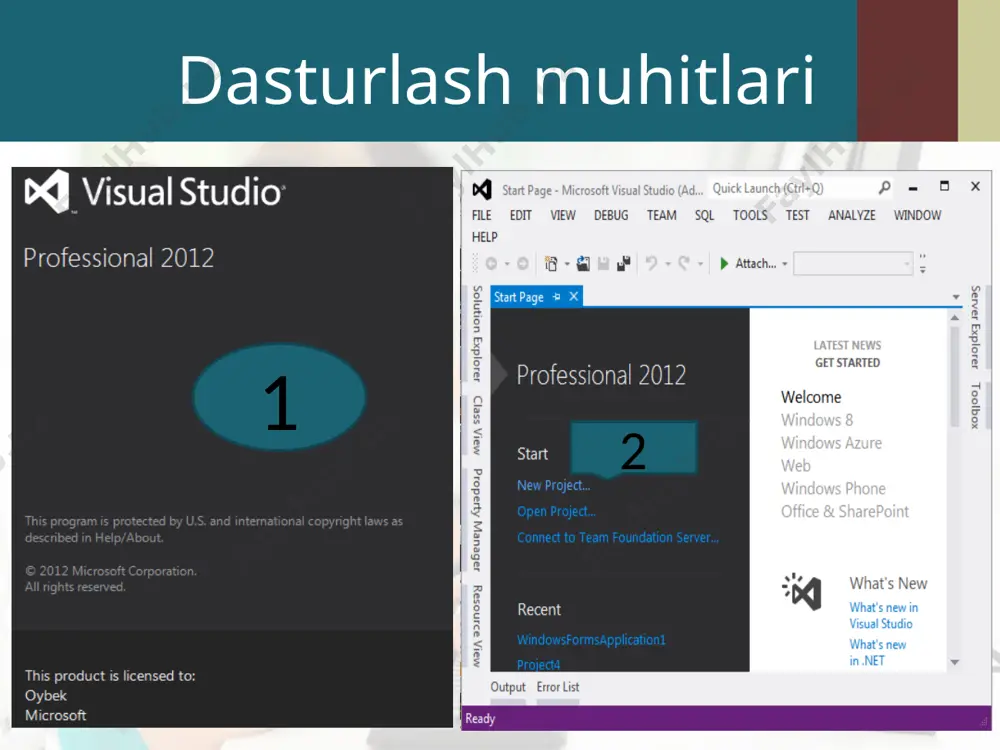The image size is (1000, 750).
Task: Select the Windows 8 get started topic
Action: [816, 420]
